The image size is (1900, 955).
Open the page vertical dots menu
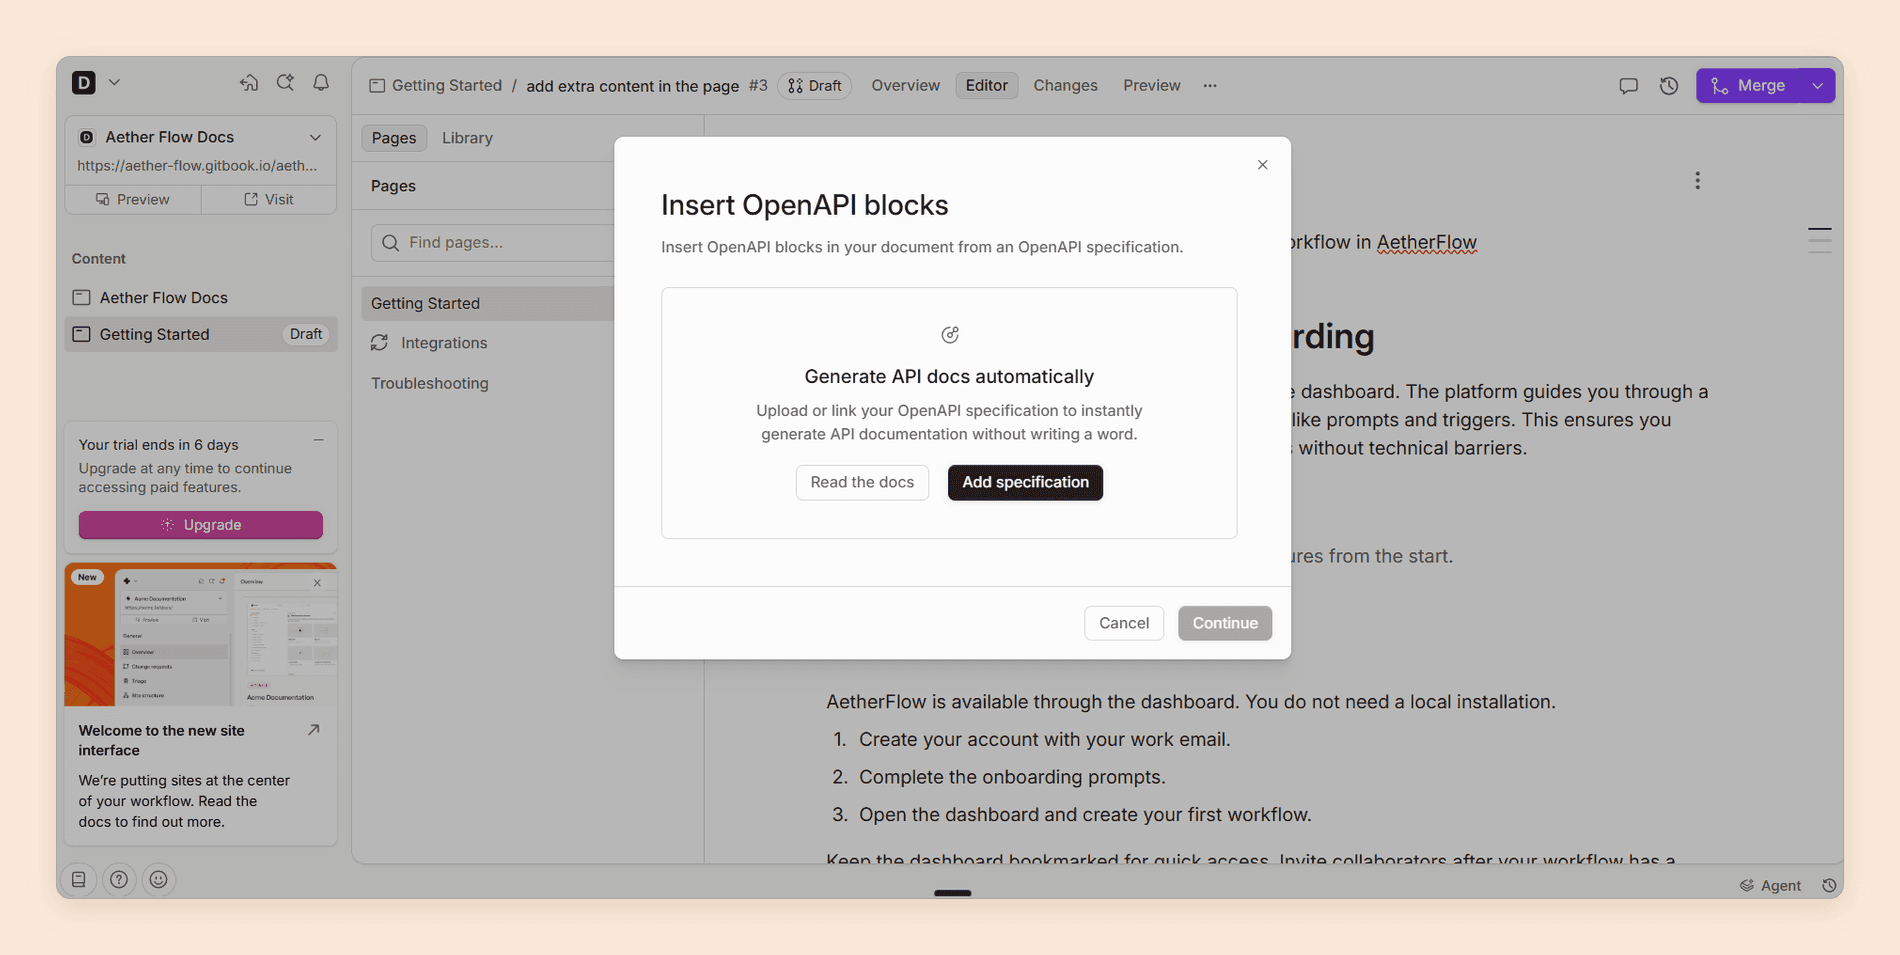click(1697, 181)
